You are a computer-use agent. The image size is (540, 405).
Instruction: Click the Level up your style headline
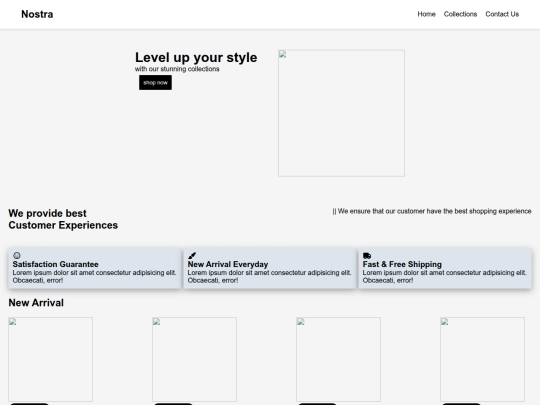pos(196,57)
